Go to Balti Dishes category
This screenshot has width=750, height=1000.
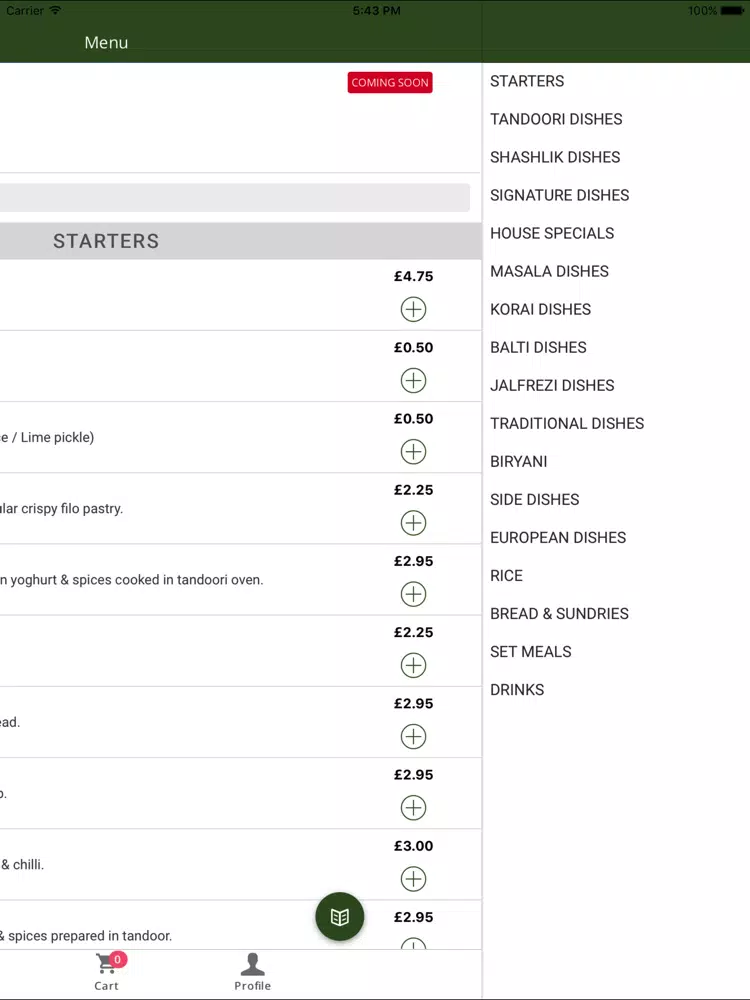[x=538, y=348]
